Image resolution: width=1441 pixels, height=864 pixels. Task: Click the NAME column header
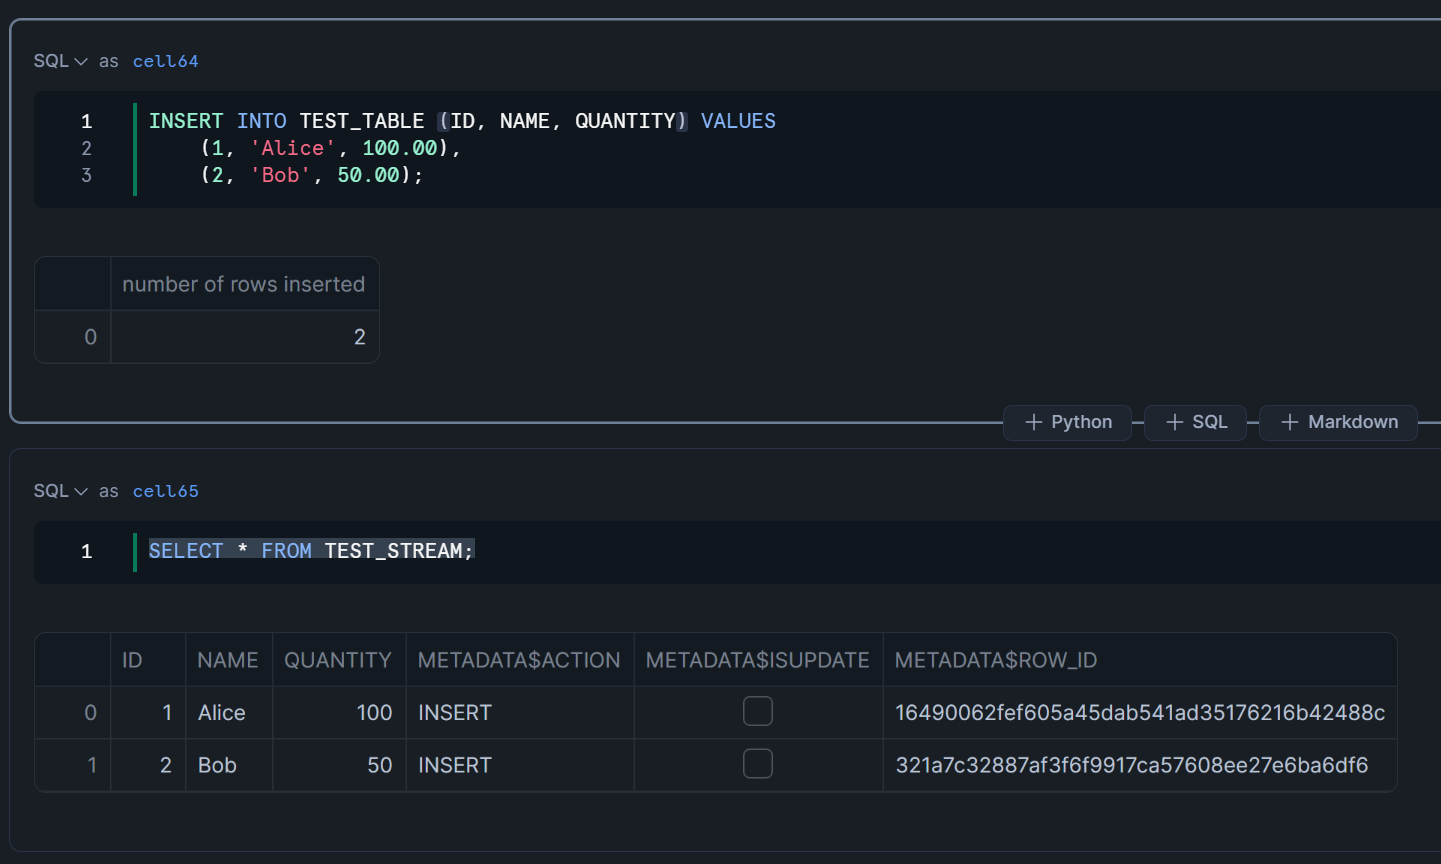229,660
